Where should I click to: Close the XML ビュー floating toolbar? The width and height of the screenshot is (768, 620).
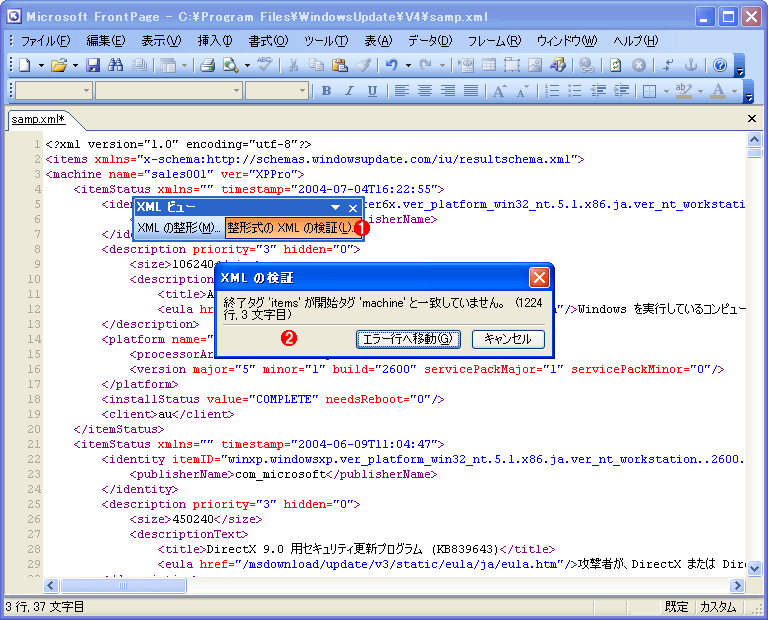tap(353, 208)
